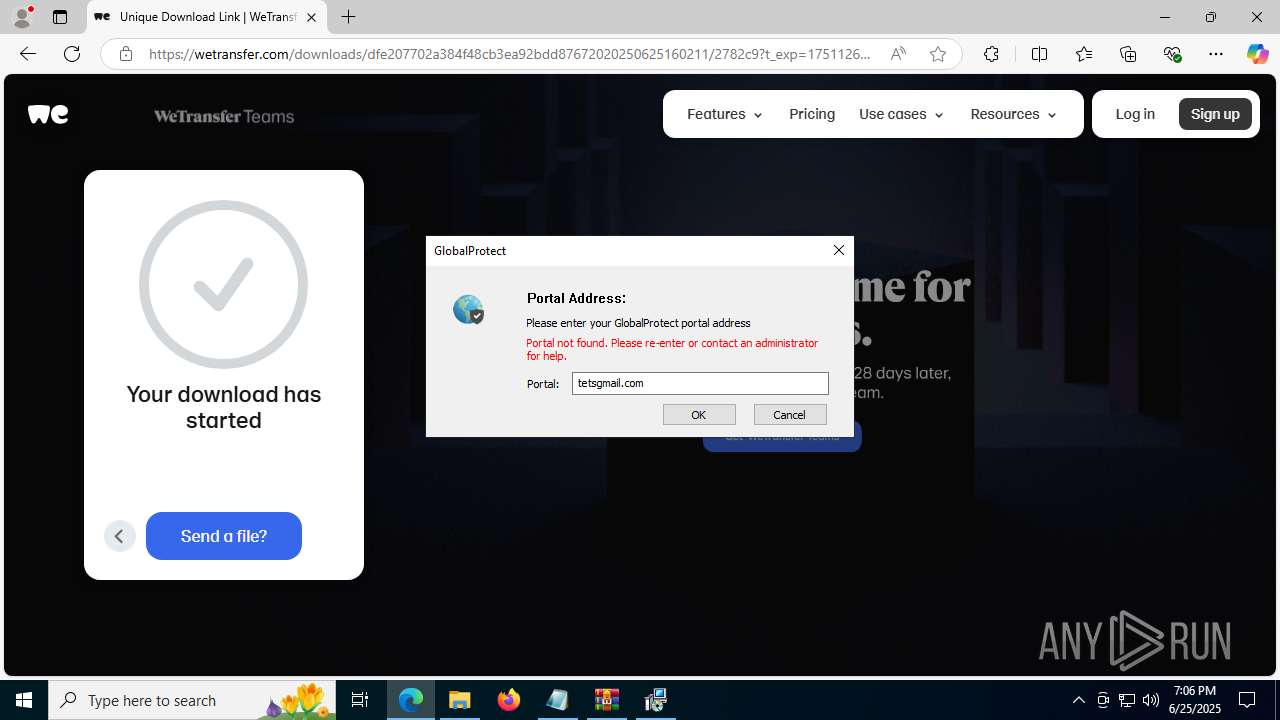Image resolution: width=1280 pixels, height=720 pixels.
Task: Refresh the WeTransfer page
Action: pyautogui.click(x=72, y=54)
